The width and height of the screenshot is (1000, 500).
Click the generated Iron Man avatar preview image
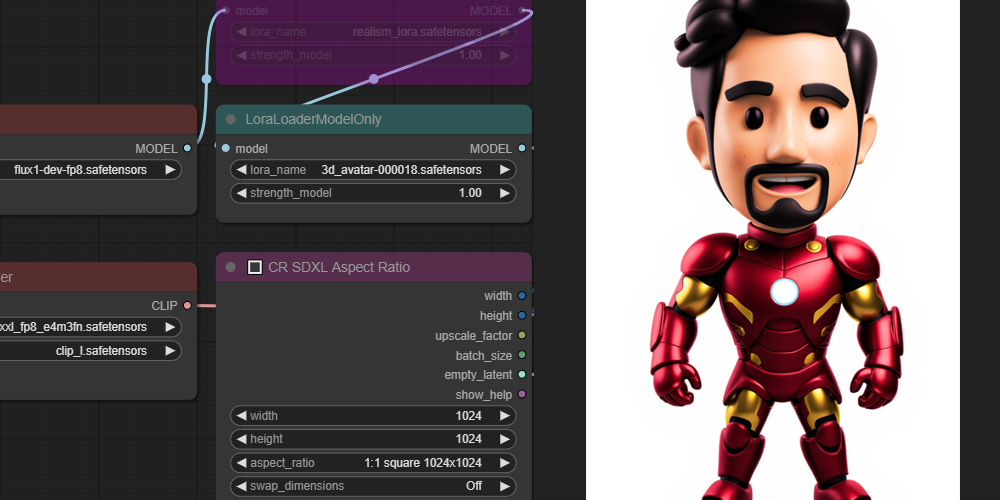click(772, 250)
